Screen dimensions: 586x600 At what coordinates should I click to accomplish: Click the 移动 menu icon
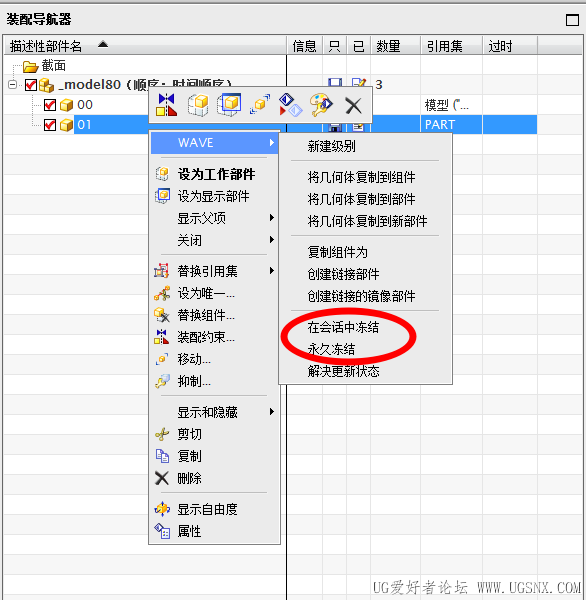tap(162, 359)
